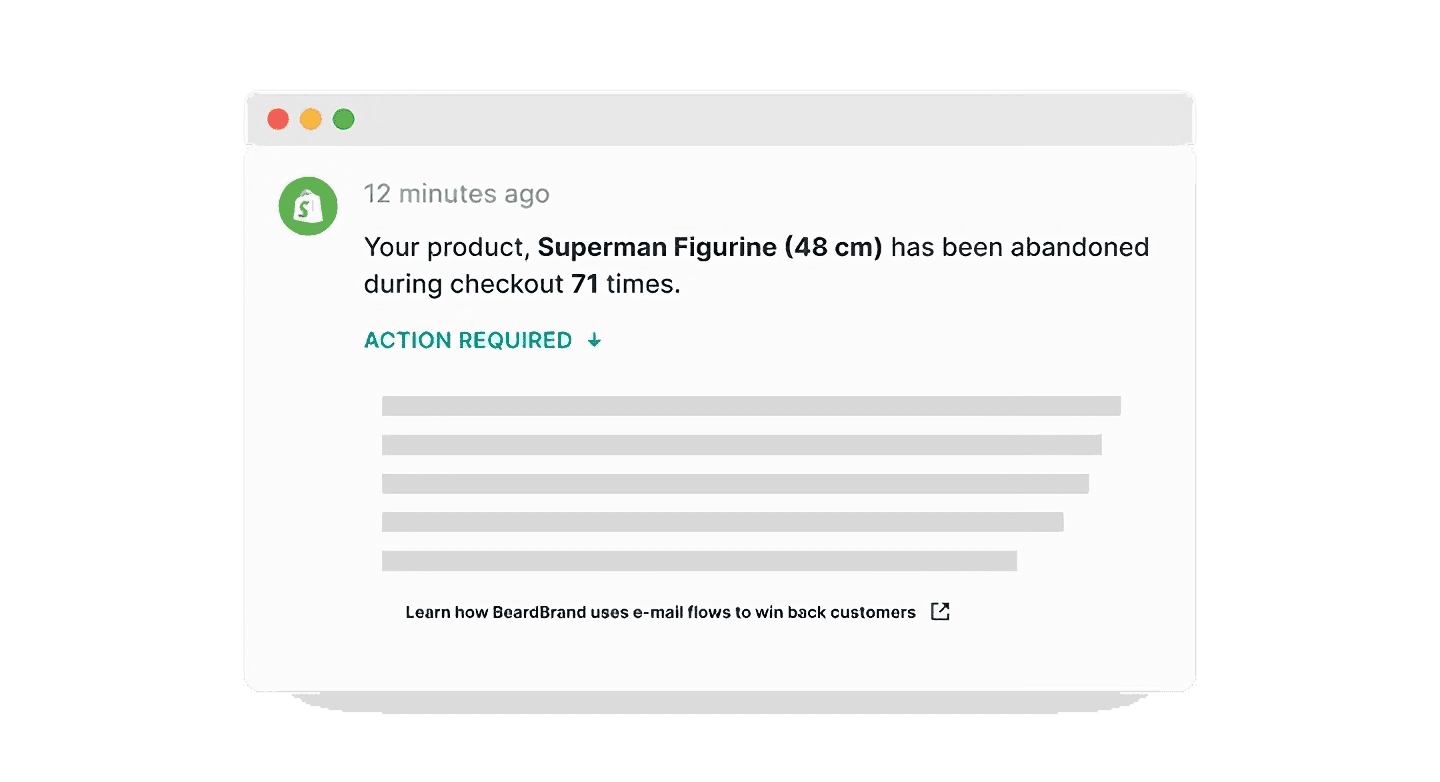Open the external link icon beside BeardBrand text

pyautogui.click(x=940, y=611)
